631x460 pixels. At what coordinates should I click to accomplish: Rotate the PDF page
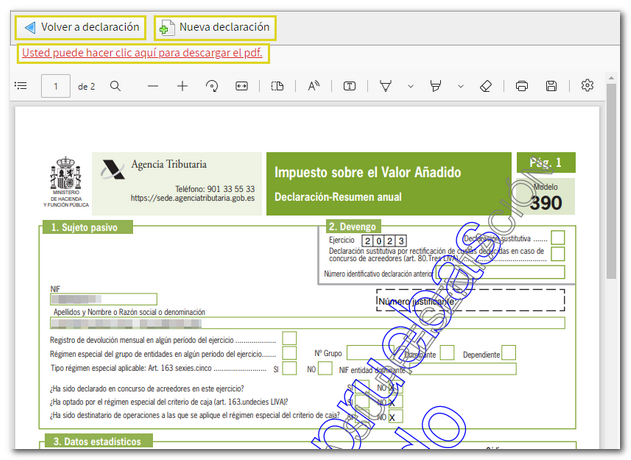coord(211,86)
